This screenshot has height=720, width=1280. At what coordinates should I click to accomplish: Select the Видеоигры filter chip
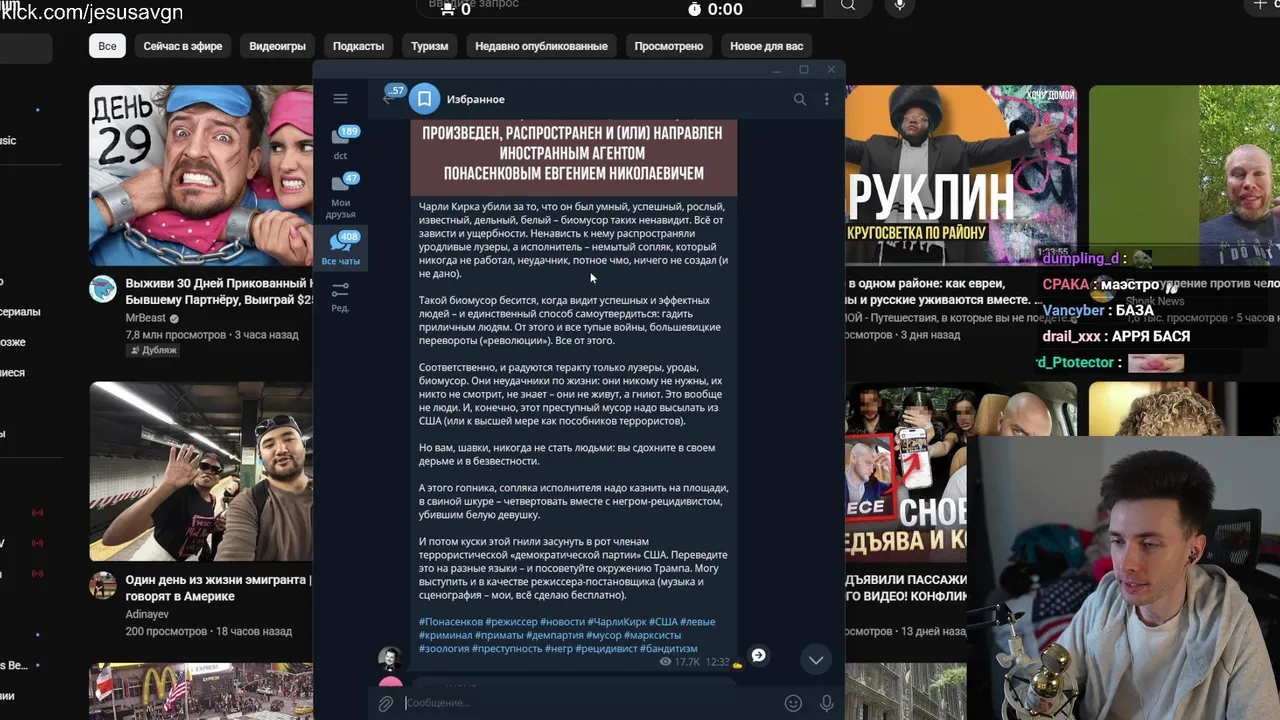277,46
